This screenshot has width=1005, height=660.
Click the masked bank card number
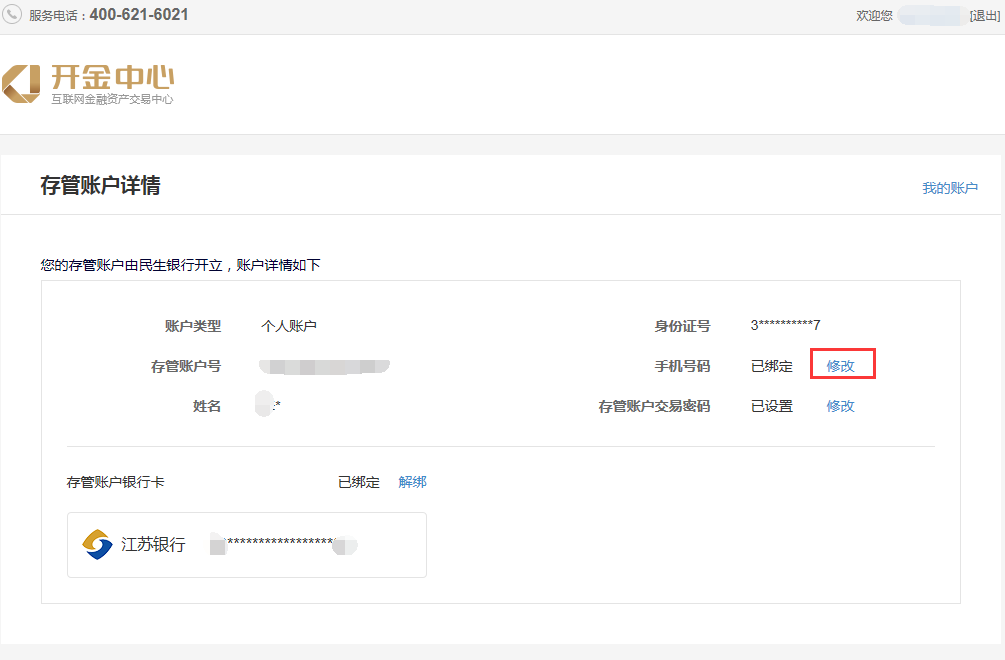[x=282, y=545]
